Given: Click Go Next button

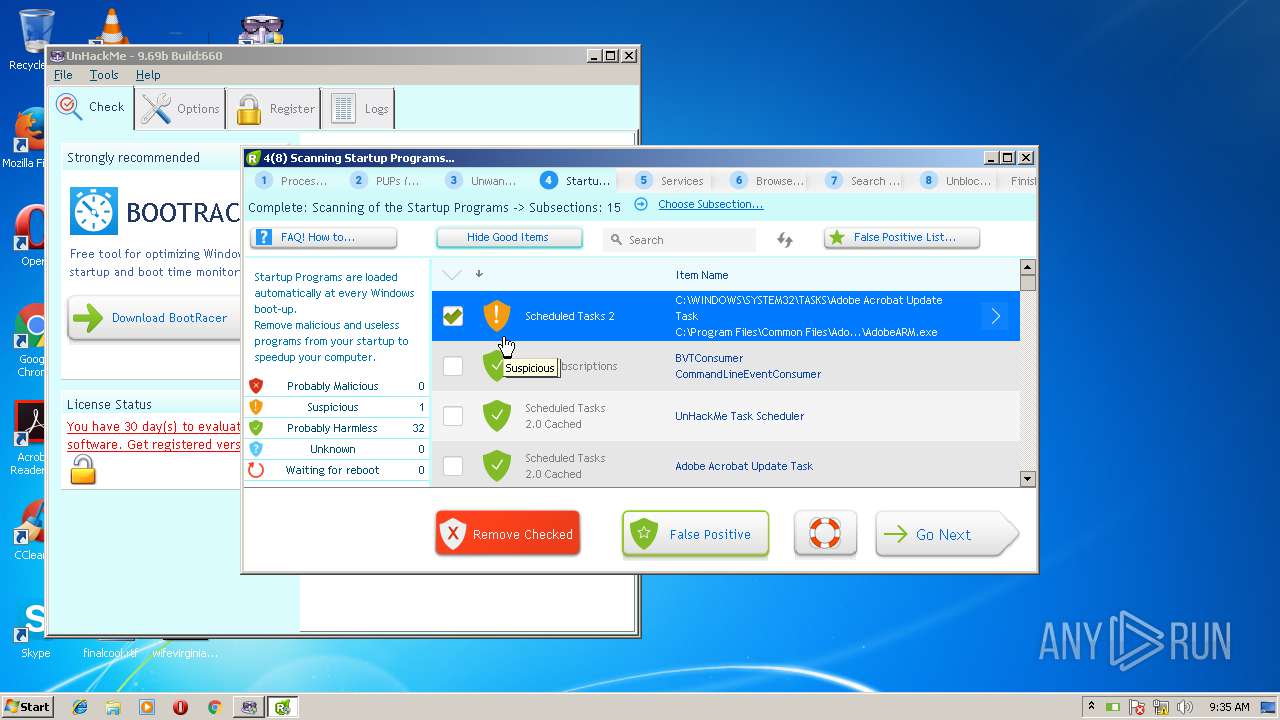Looking at the screenshot, I should click(x=946, y=534).
